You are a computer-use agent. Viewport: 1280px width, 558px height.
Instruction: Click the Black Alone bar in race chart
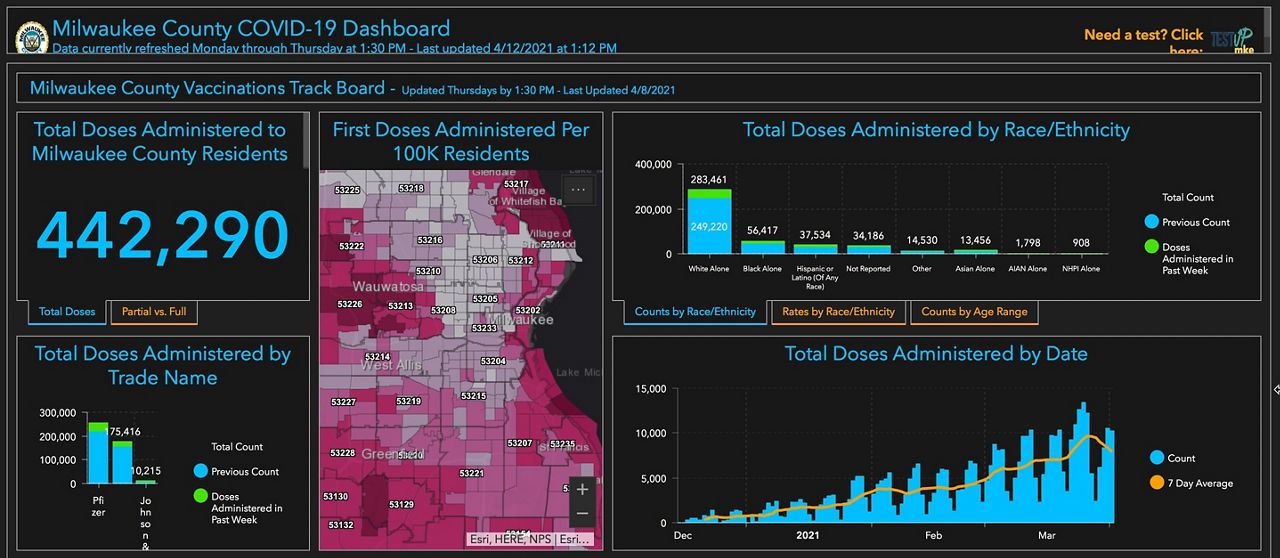pyautogui.click(x=763, y=247)
